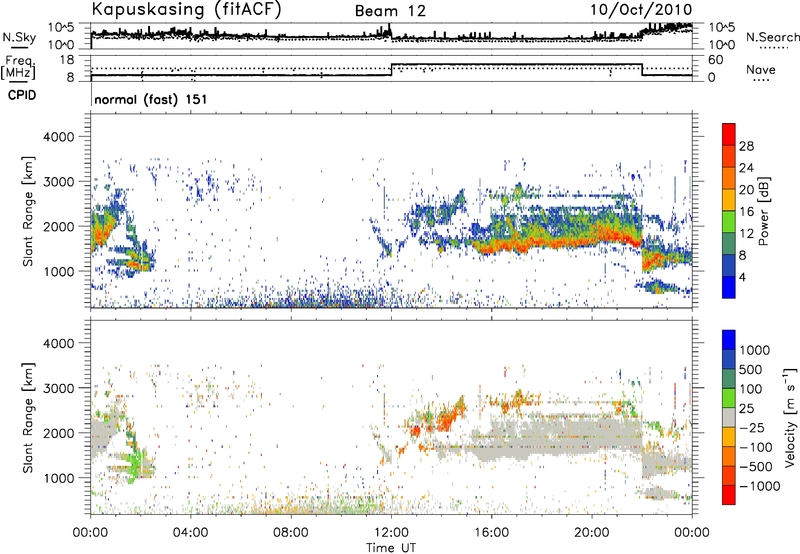
Task: Click the '60' Nave axis tick
Action: click(715, 60)
